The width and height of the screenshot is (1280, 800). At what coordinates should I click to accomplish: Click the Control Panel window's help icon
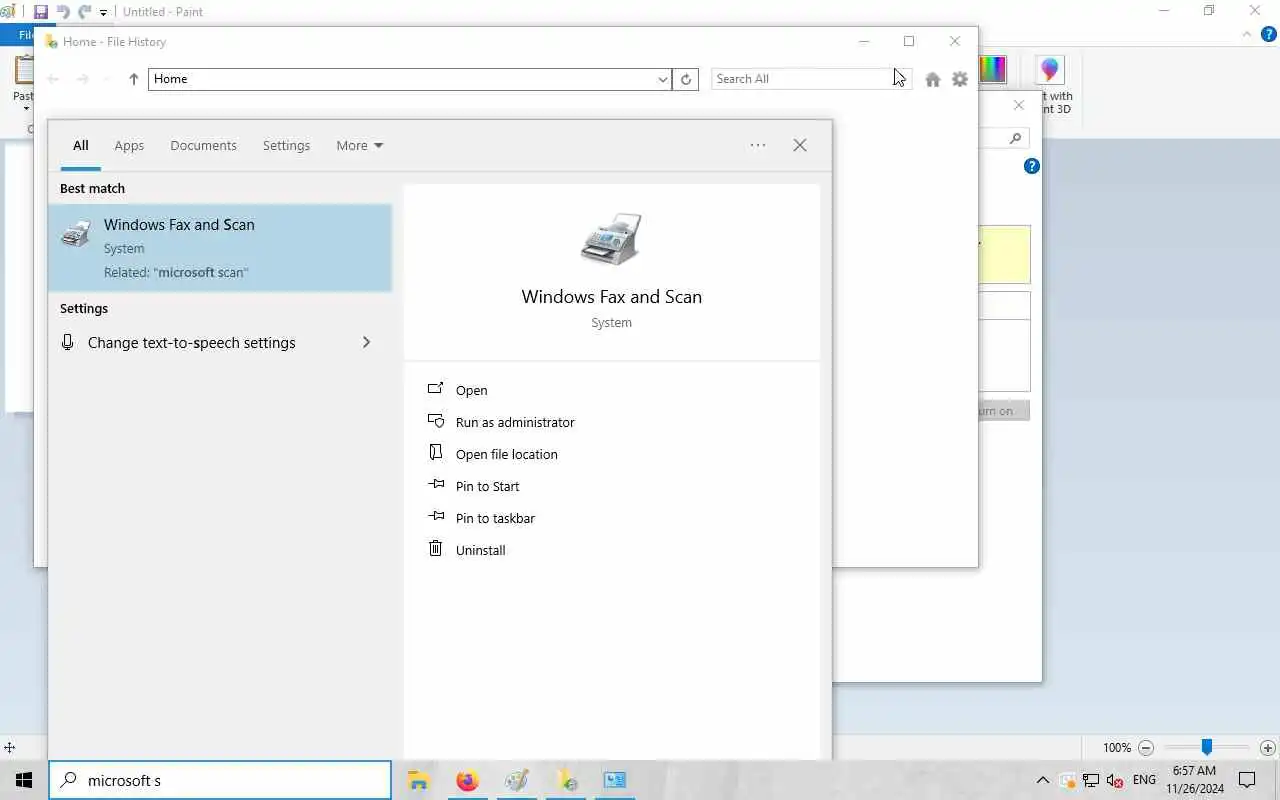pyautogui.click(x=1032, y=166)
